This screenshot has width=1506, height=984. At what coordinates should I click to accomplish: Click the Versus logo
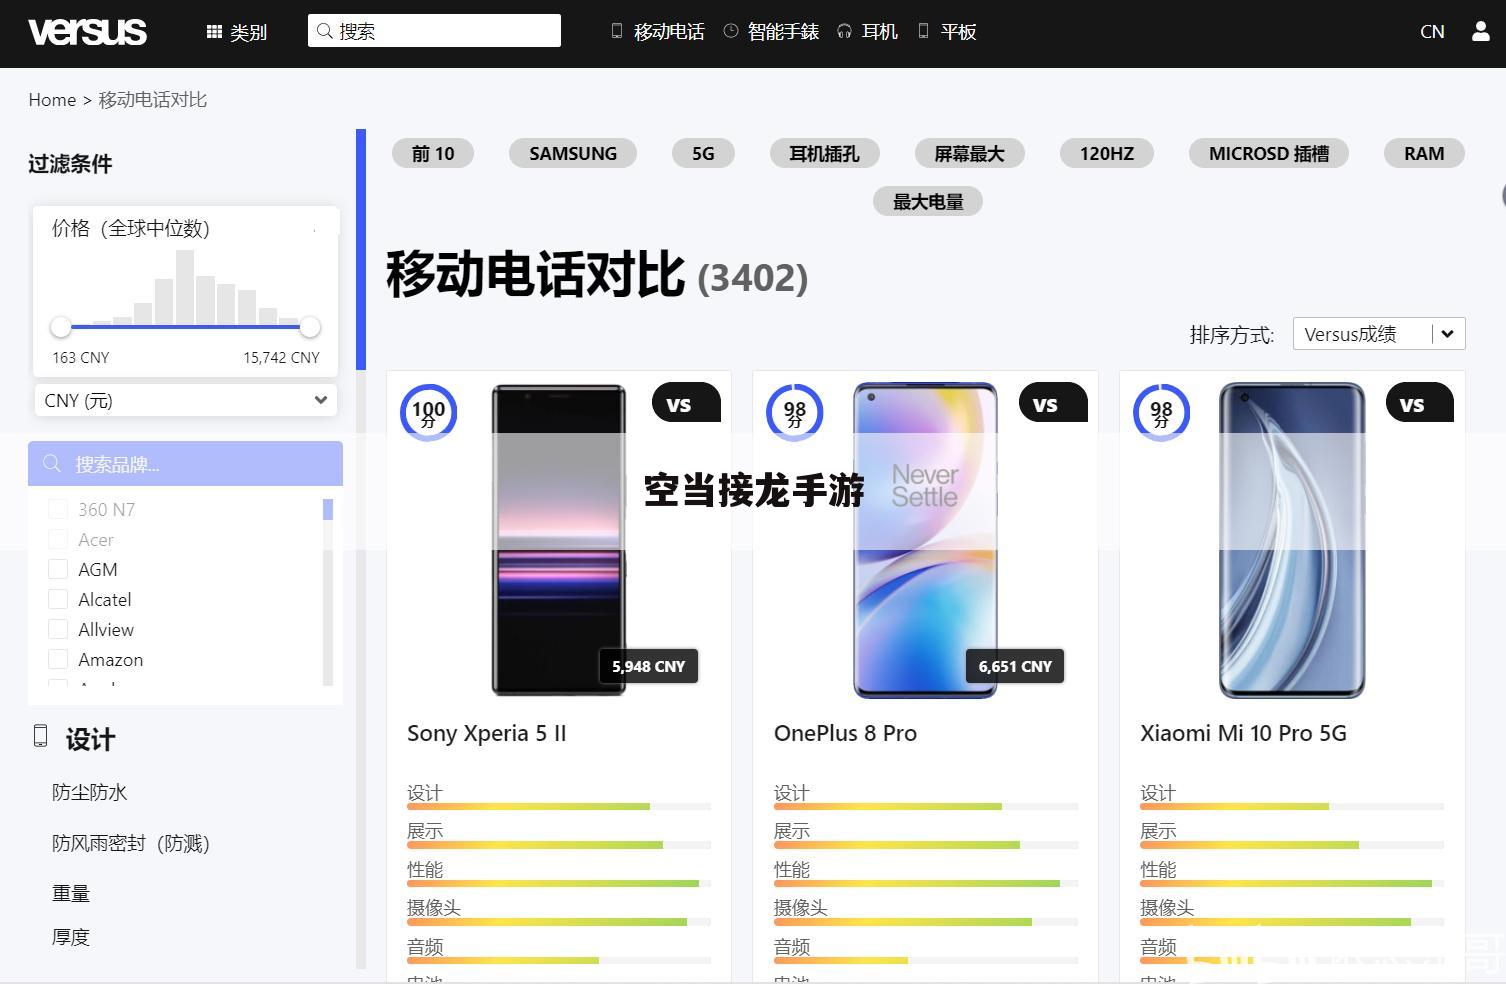pos(88,32)
